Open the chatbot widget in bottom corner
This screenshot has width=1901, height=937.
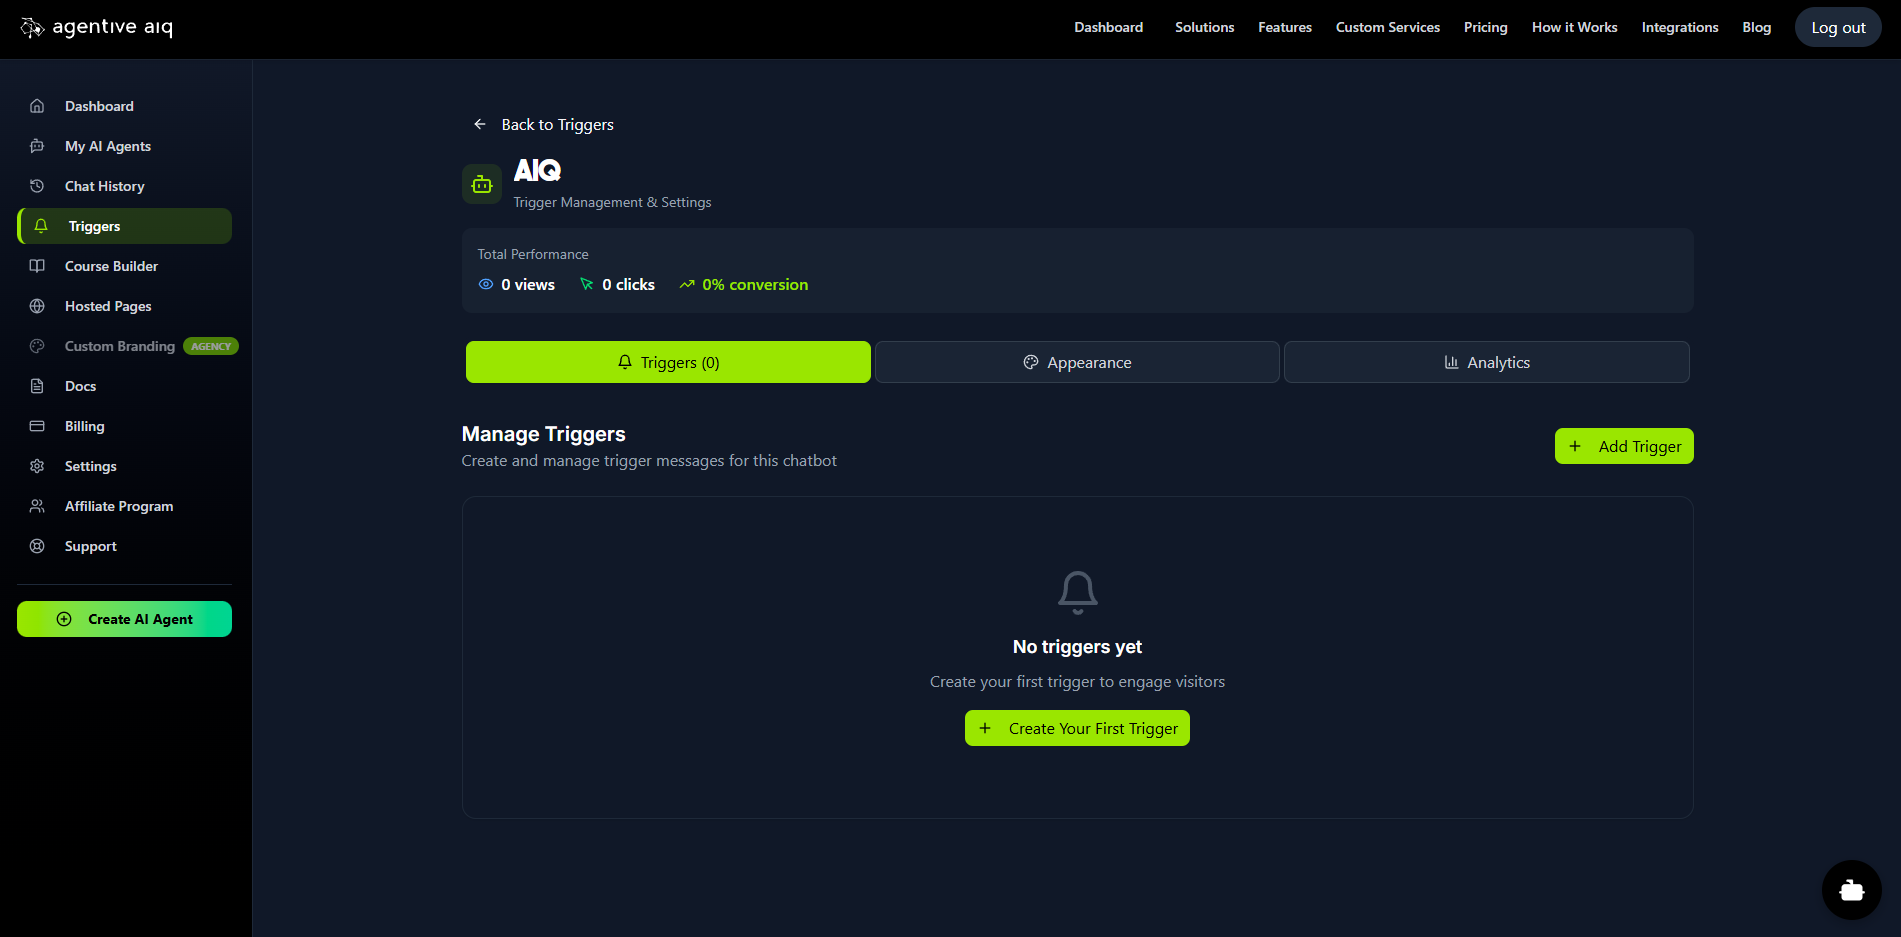(x=1851, y=889)
